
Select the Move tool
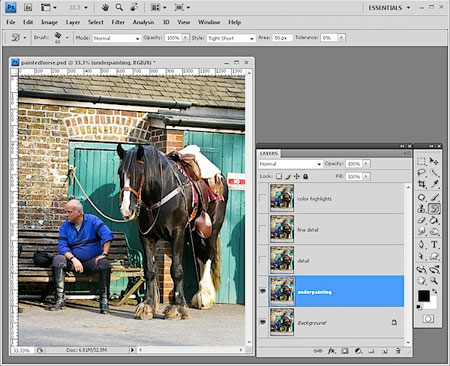point(434,161)
